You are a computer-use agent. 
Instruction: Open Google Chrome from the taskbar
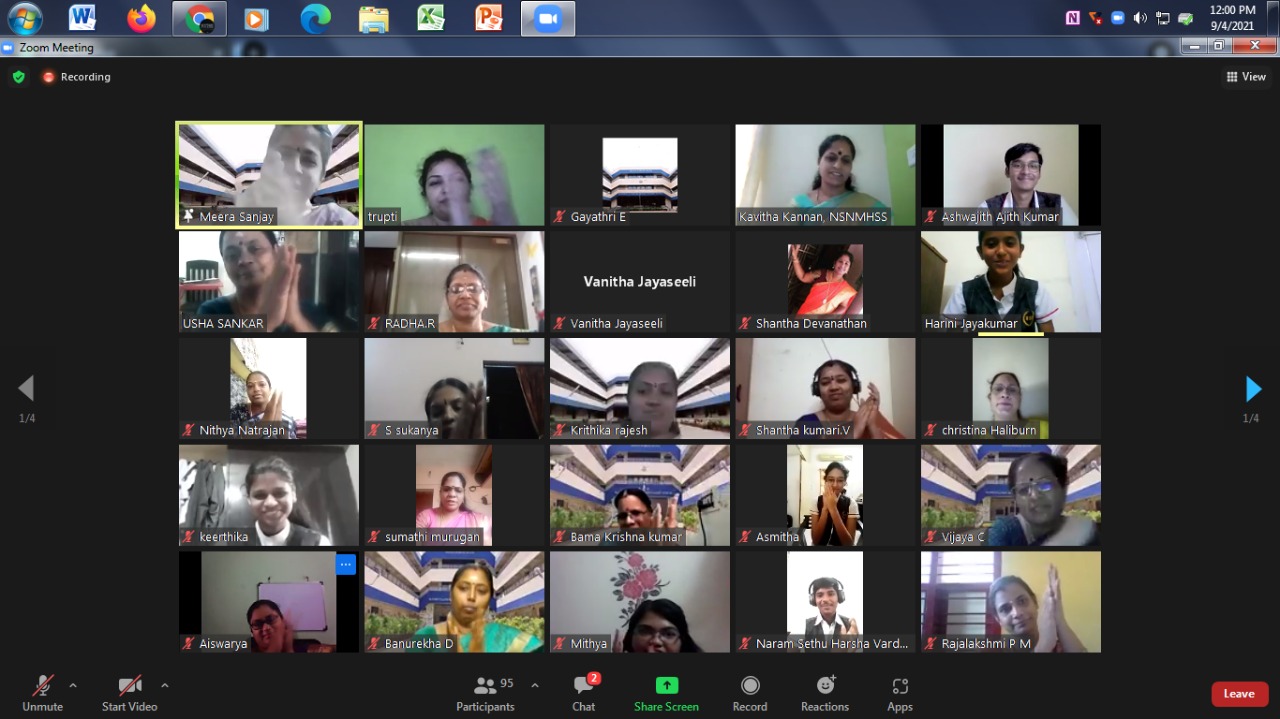[199, 18]
